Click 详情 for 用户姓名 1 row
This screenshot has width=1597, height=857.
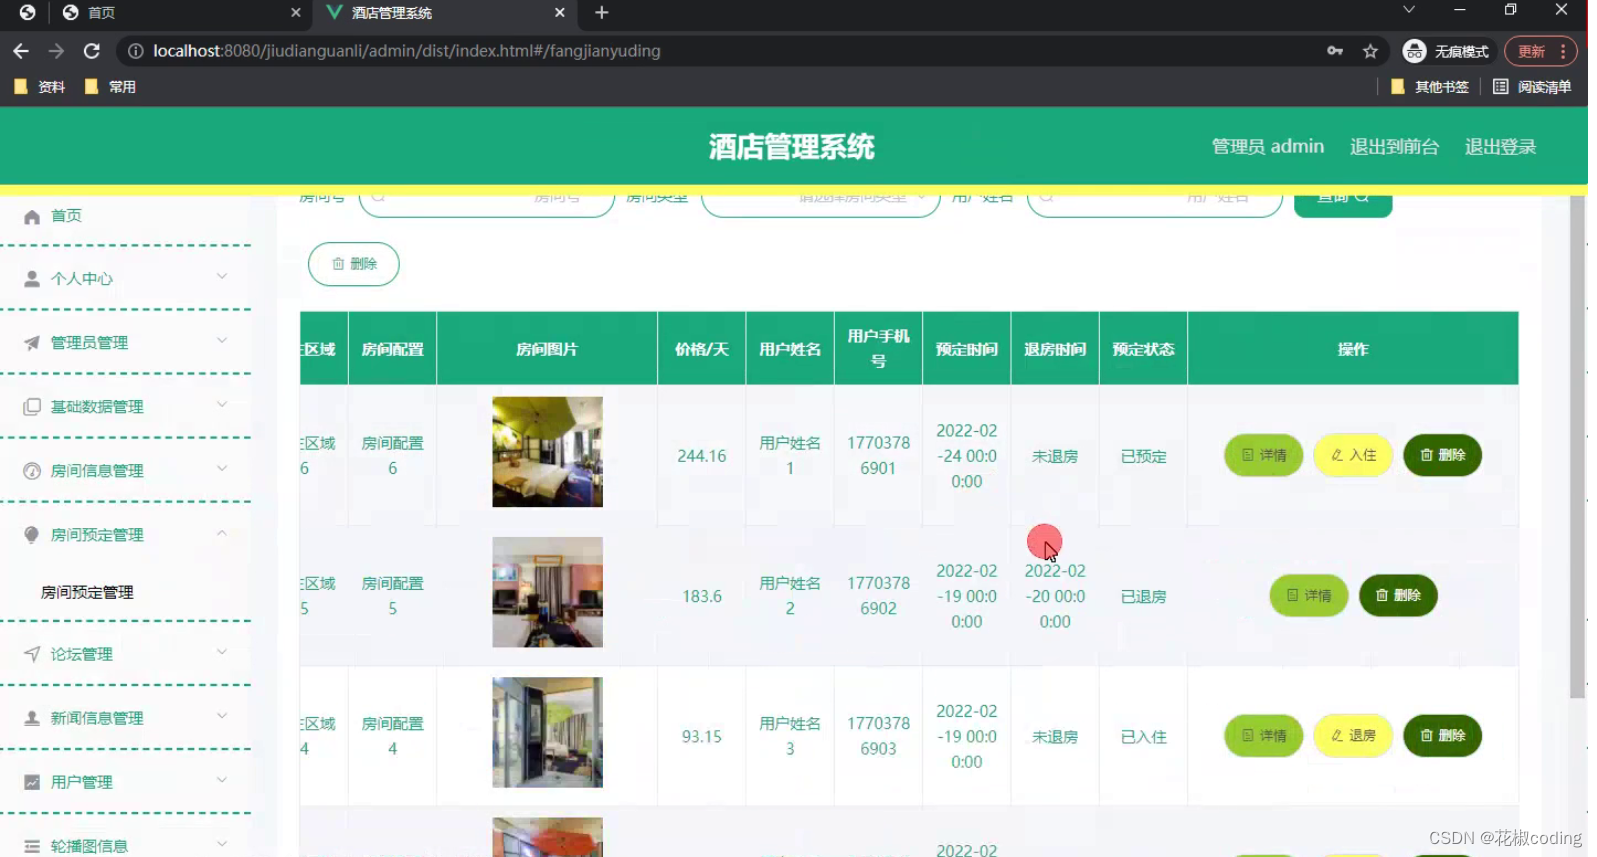pos(1264,455)
